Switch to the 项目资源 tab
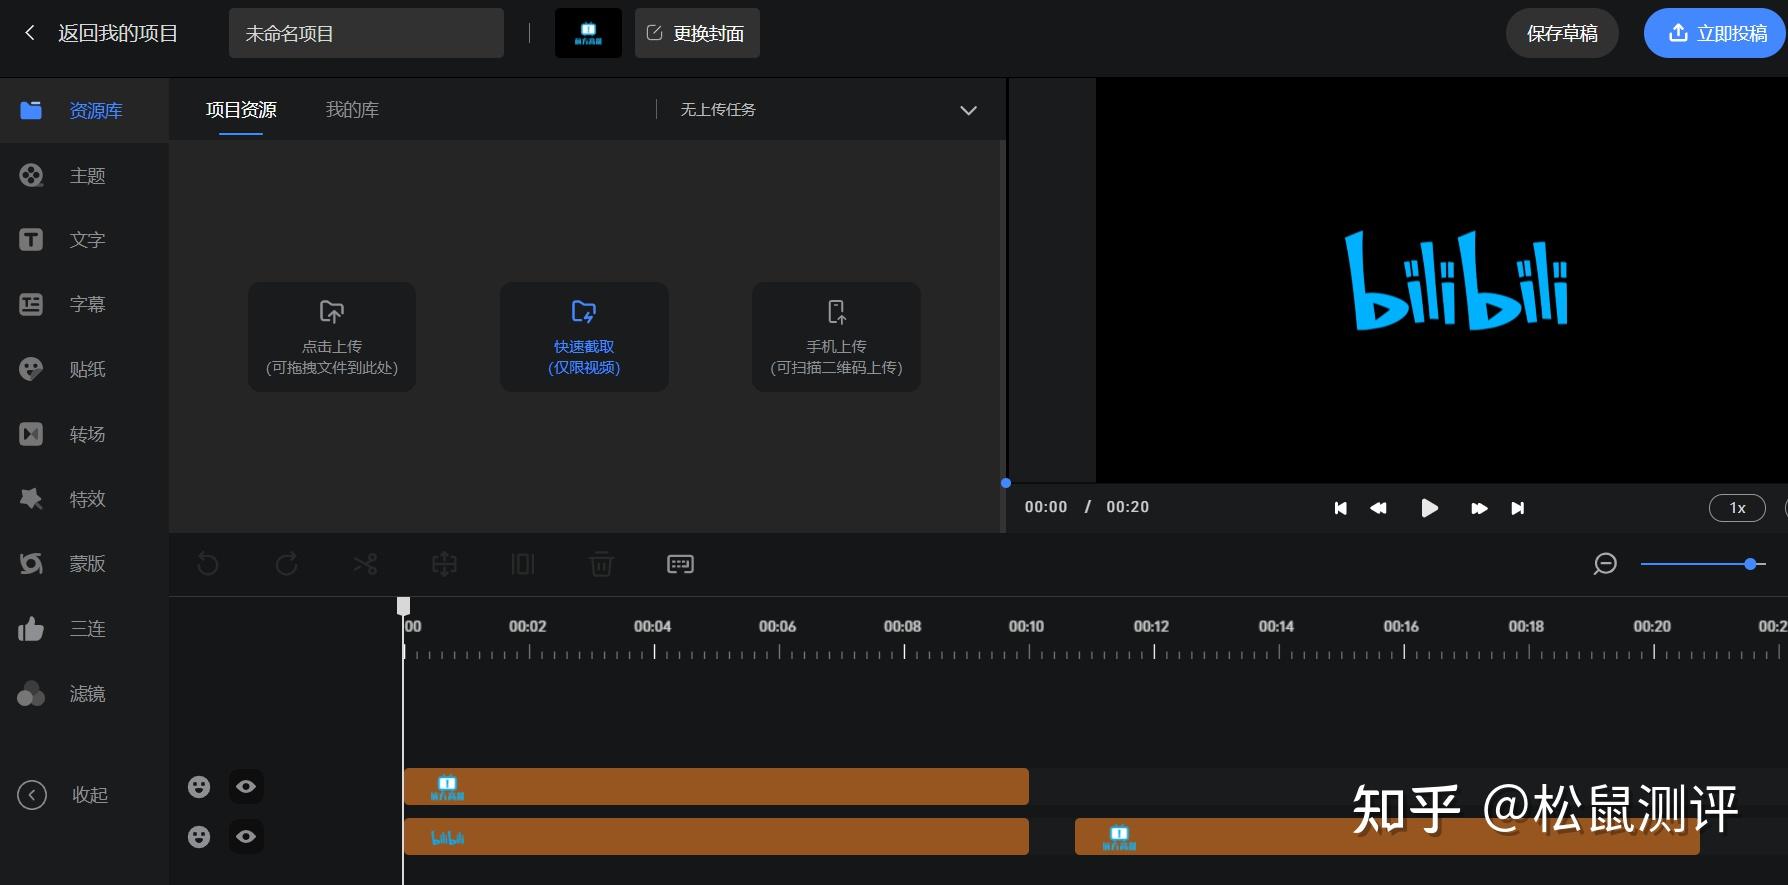This screenshot has width=1788, height=885. tap(241, 110)
